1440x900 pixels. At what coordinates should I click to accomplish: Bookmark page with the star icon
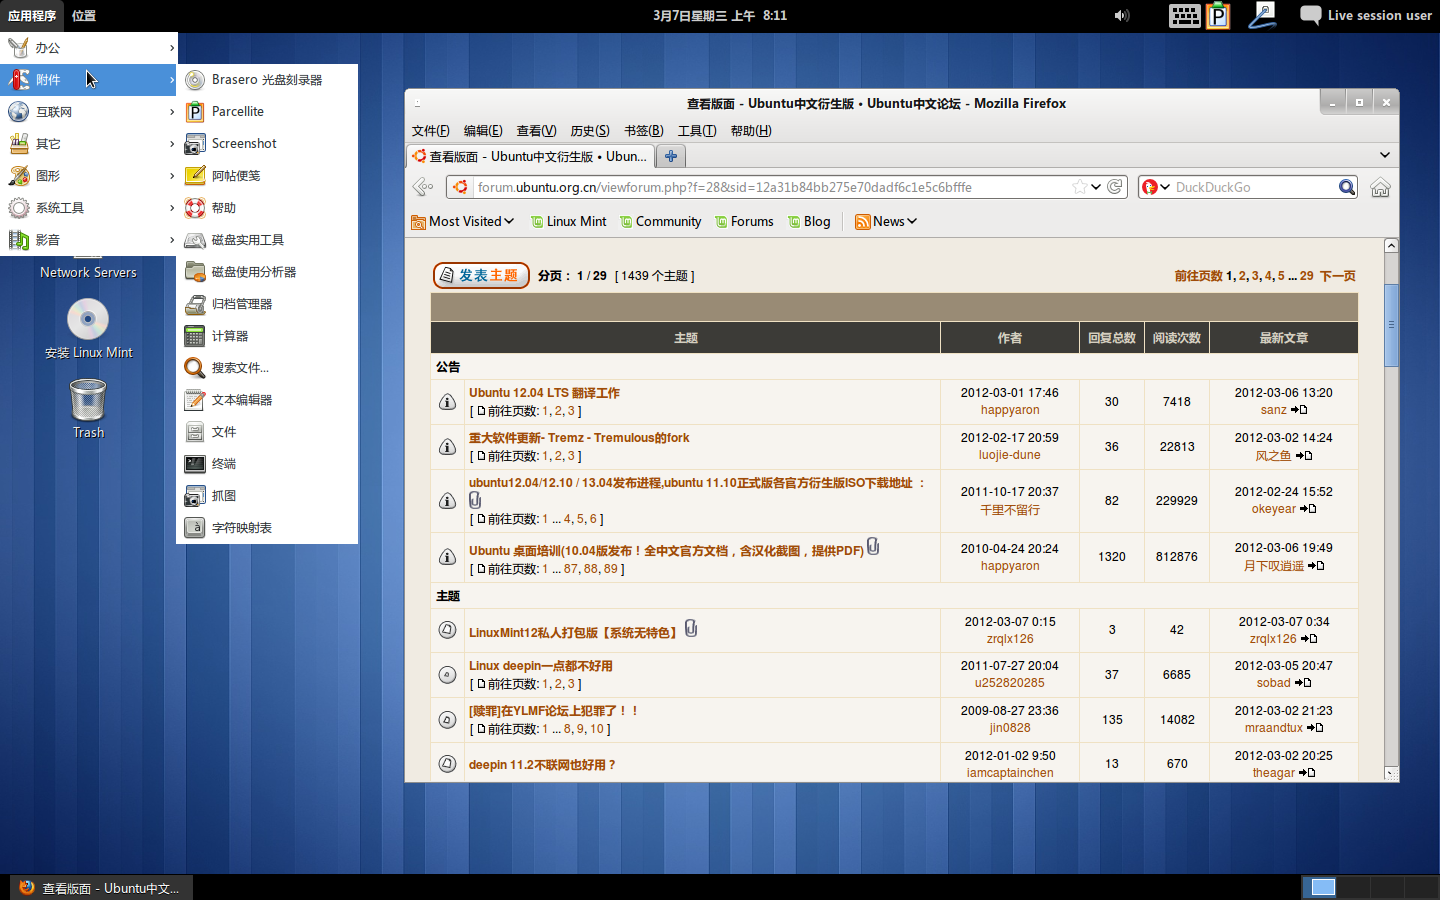pyautogui.click(x=1079, y=187)
